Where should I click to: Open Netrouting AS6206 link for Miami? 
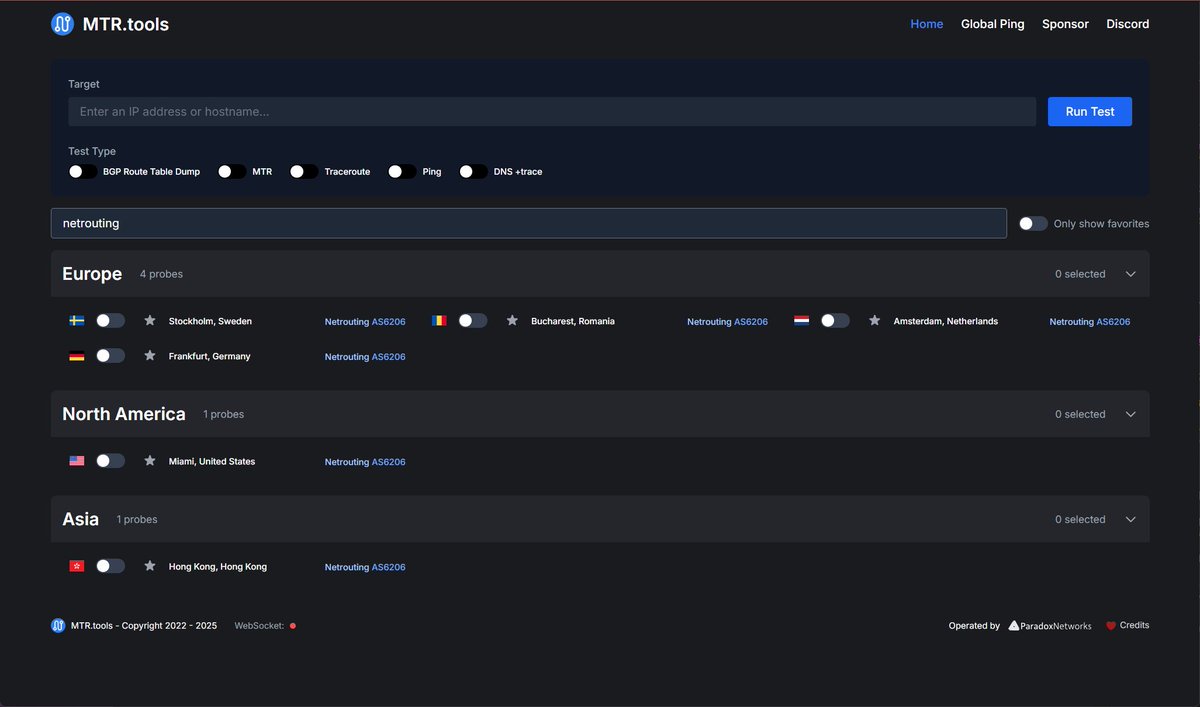(365, 462)
